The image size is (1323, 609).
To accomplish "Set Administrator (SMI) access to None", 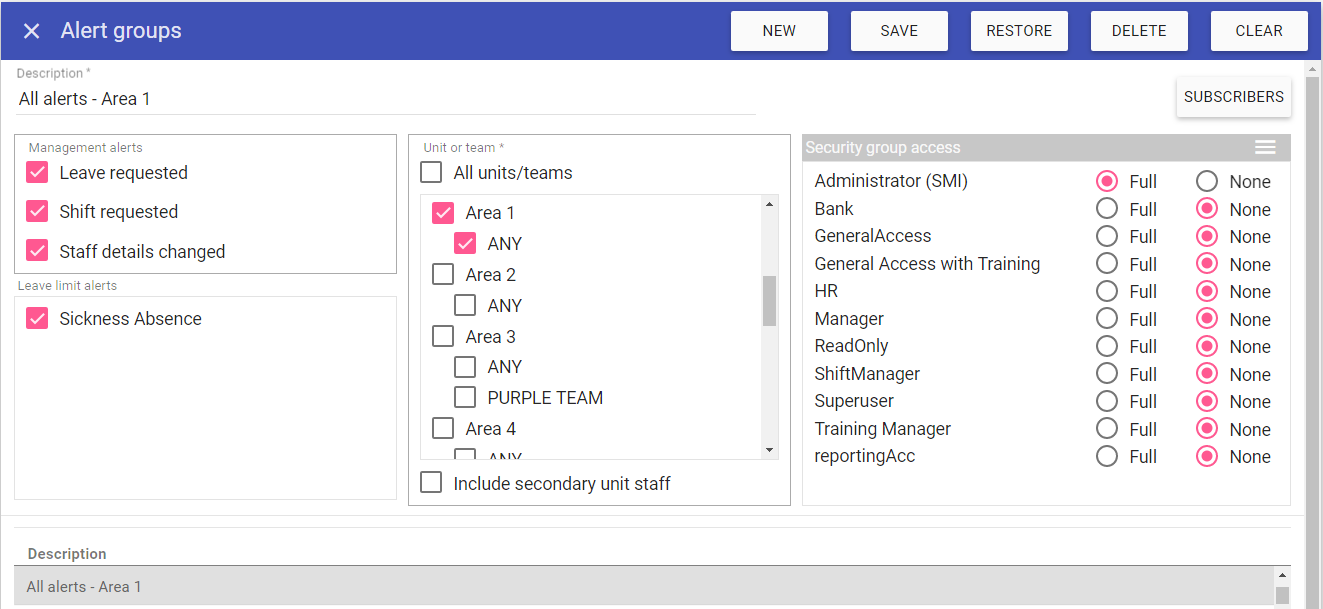I will point(1207,182).
